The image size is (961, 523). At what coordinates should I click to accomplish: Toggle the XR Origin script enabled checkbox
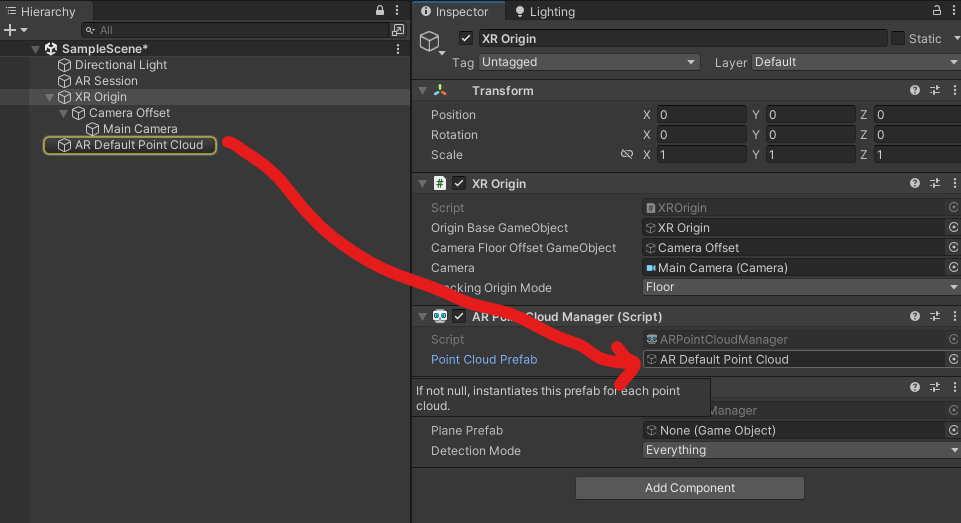(x=459, y=183)
